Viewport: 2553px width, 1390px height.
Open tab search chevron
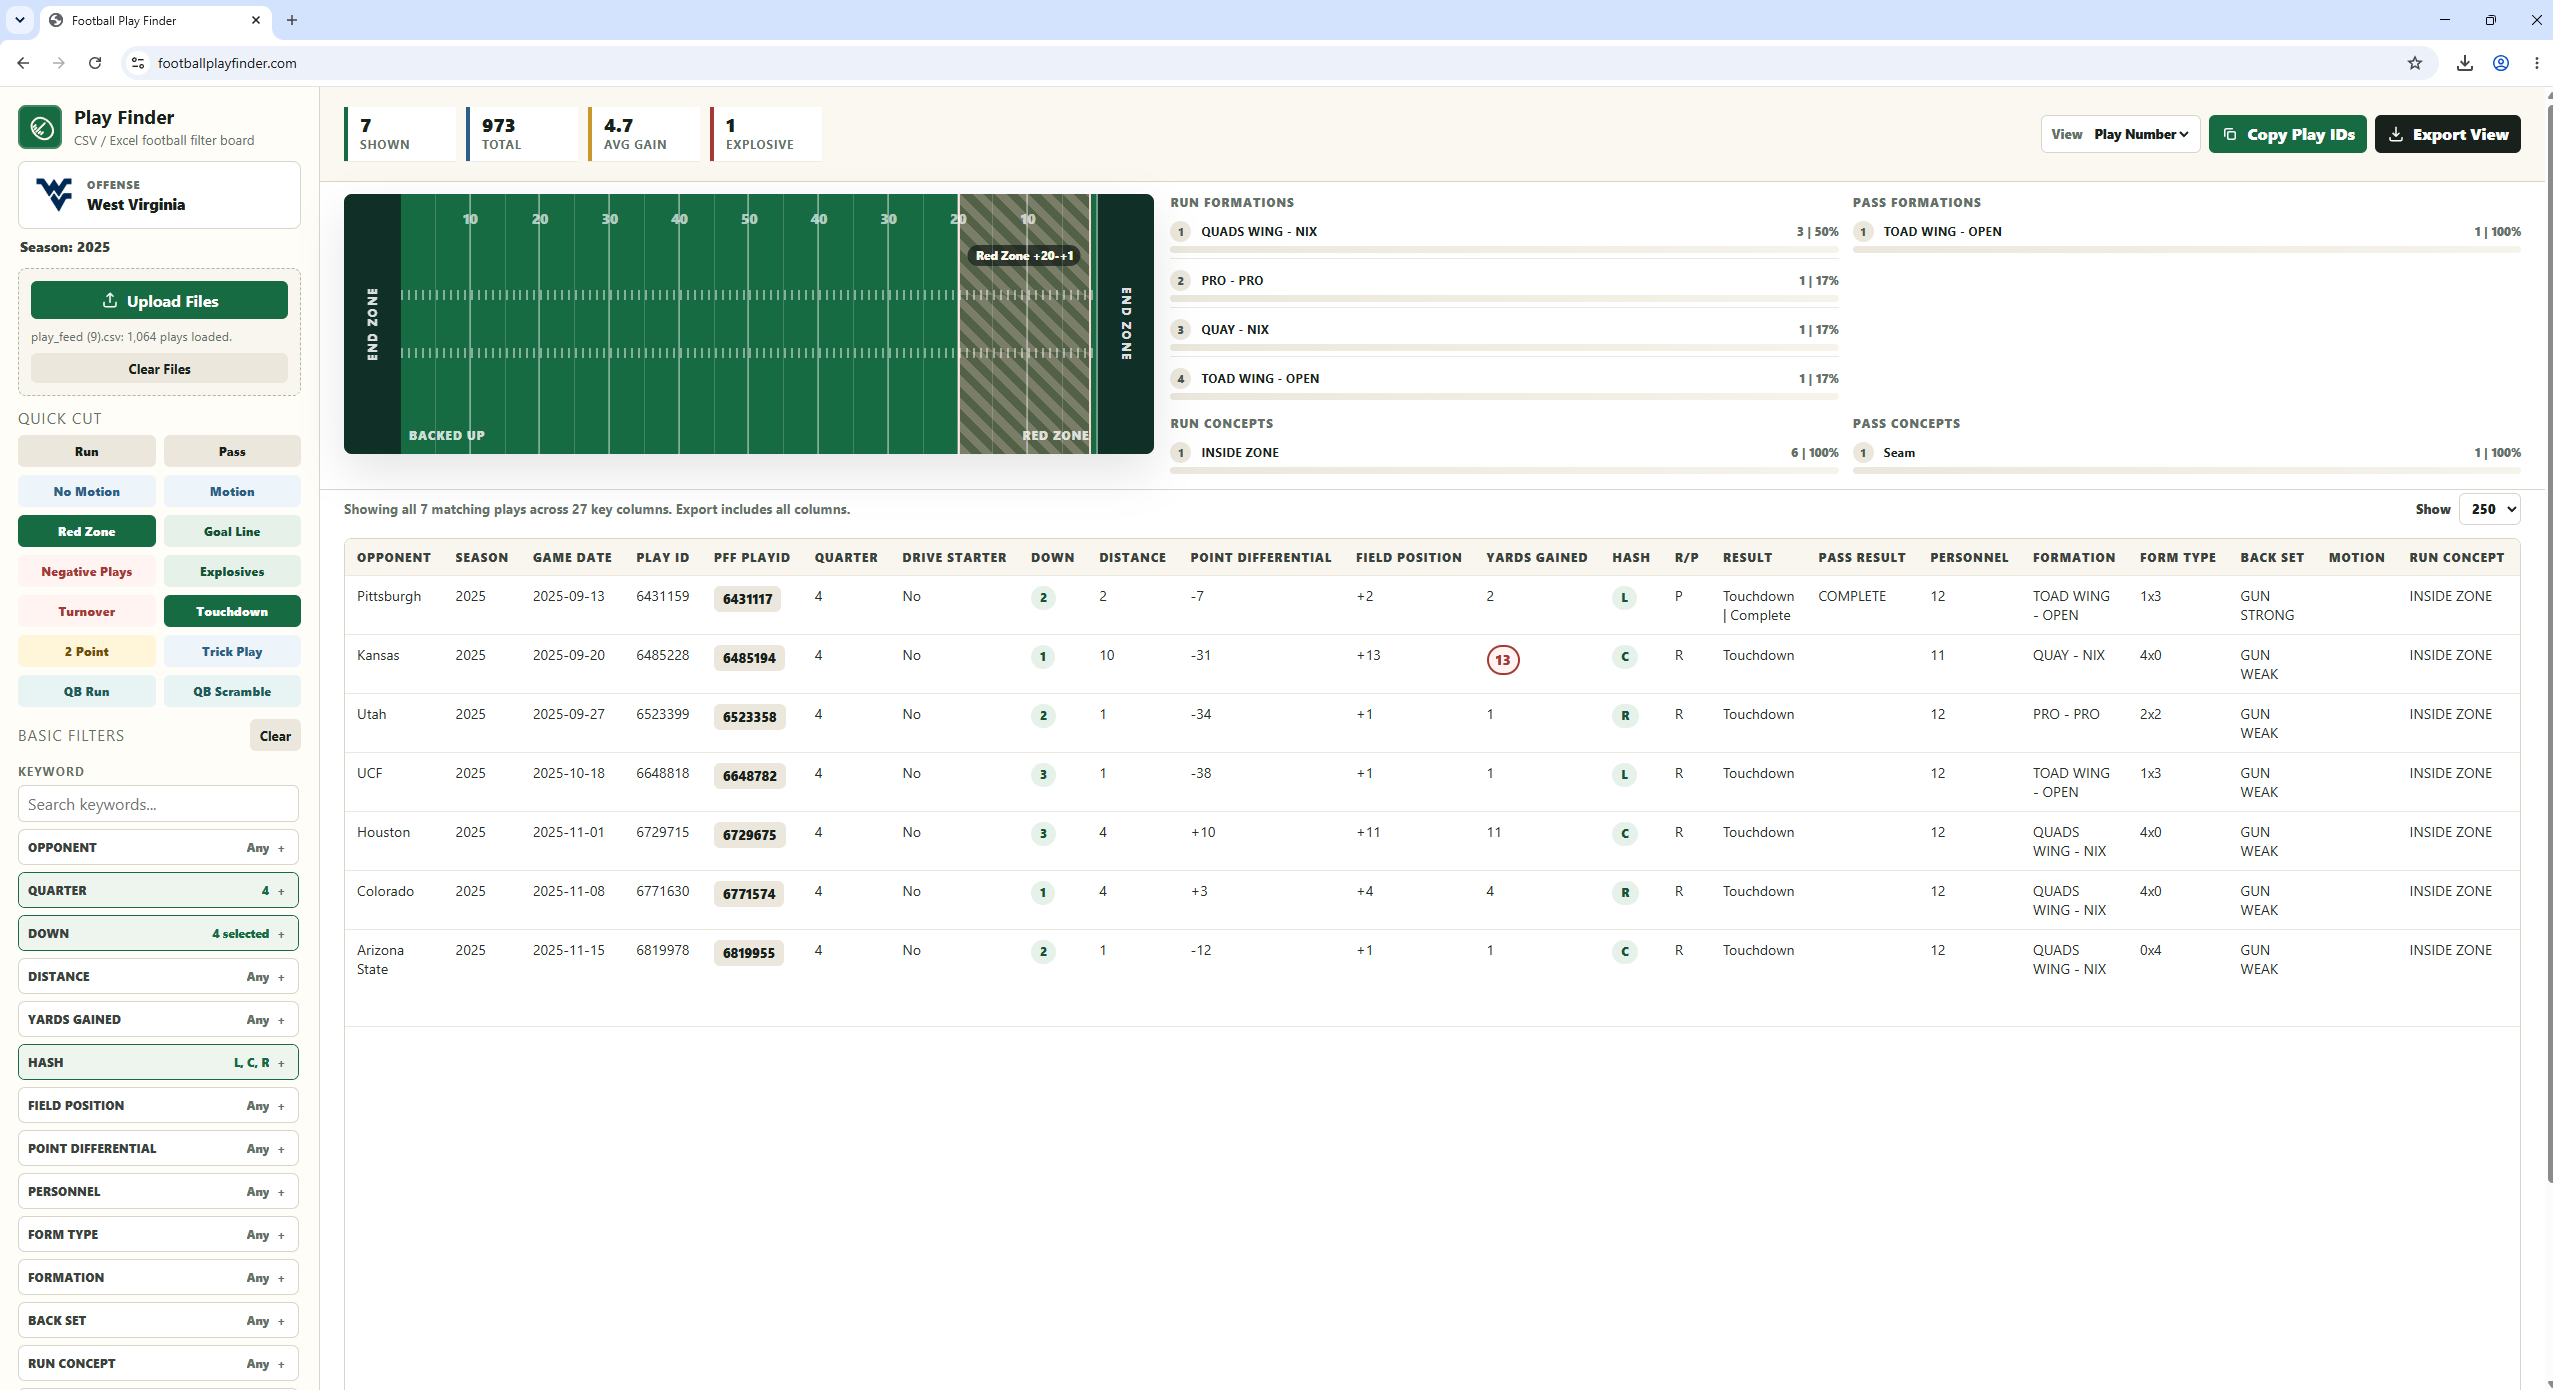[x=19, y=20]
